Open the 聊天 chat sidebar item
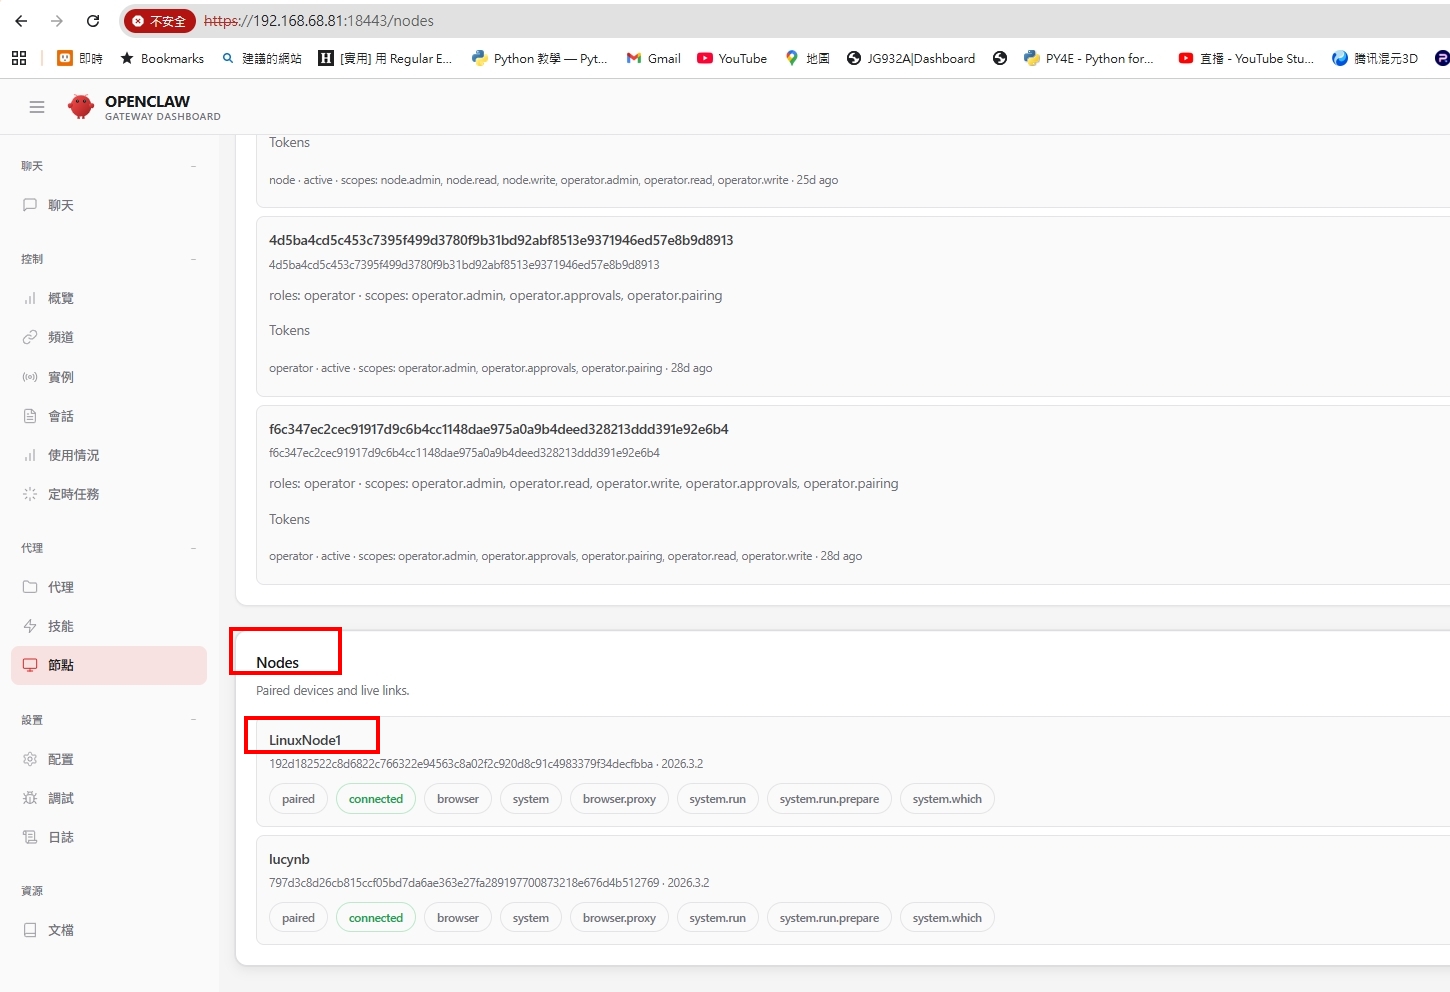The image size is (1450, 992). 60,205
